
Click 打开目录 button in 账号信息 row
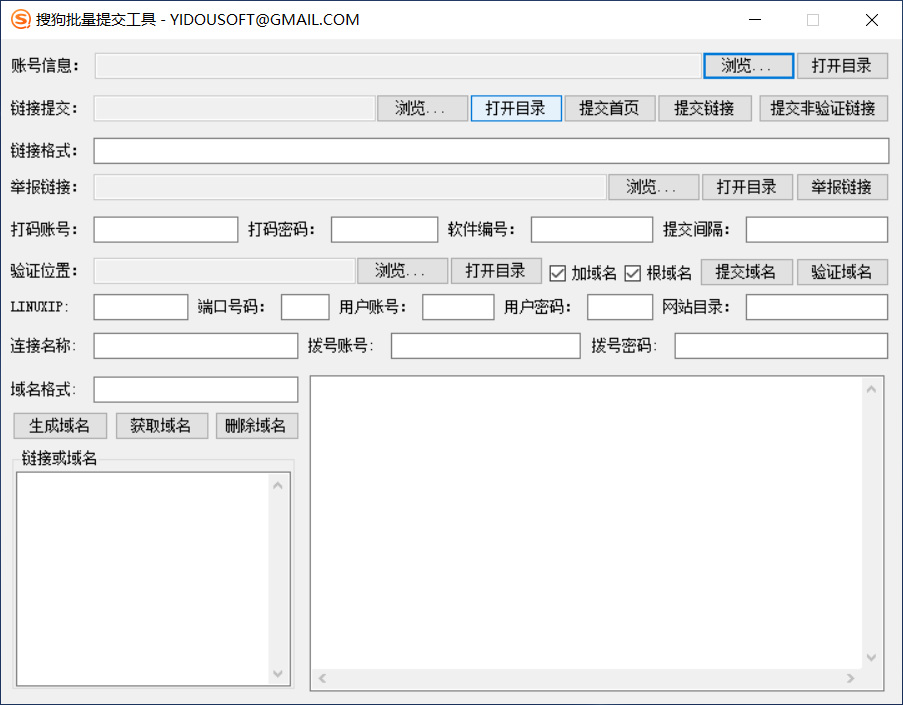[842, 66]
